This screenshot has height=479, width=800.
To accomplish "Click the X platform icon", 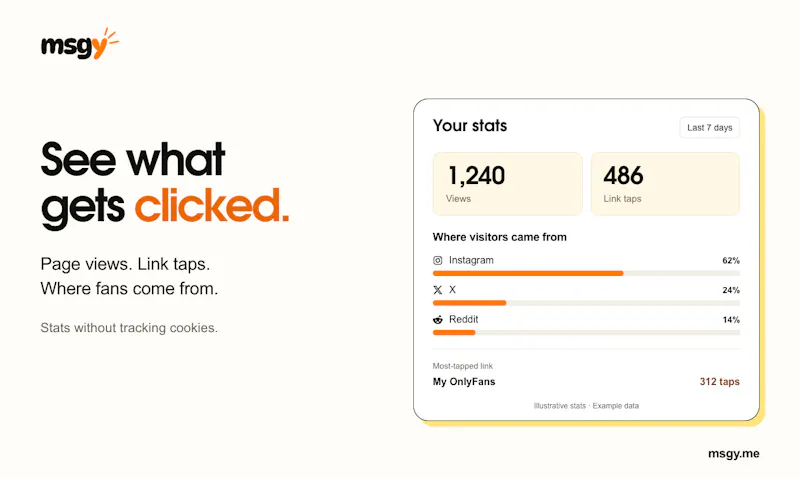I will pyautogui.click(x=438, y=290).
